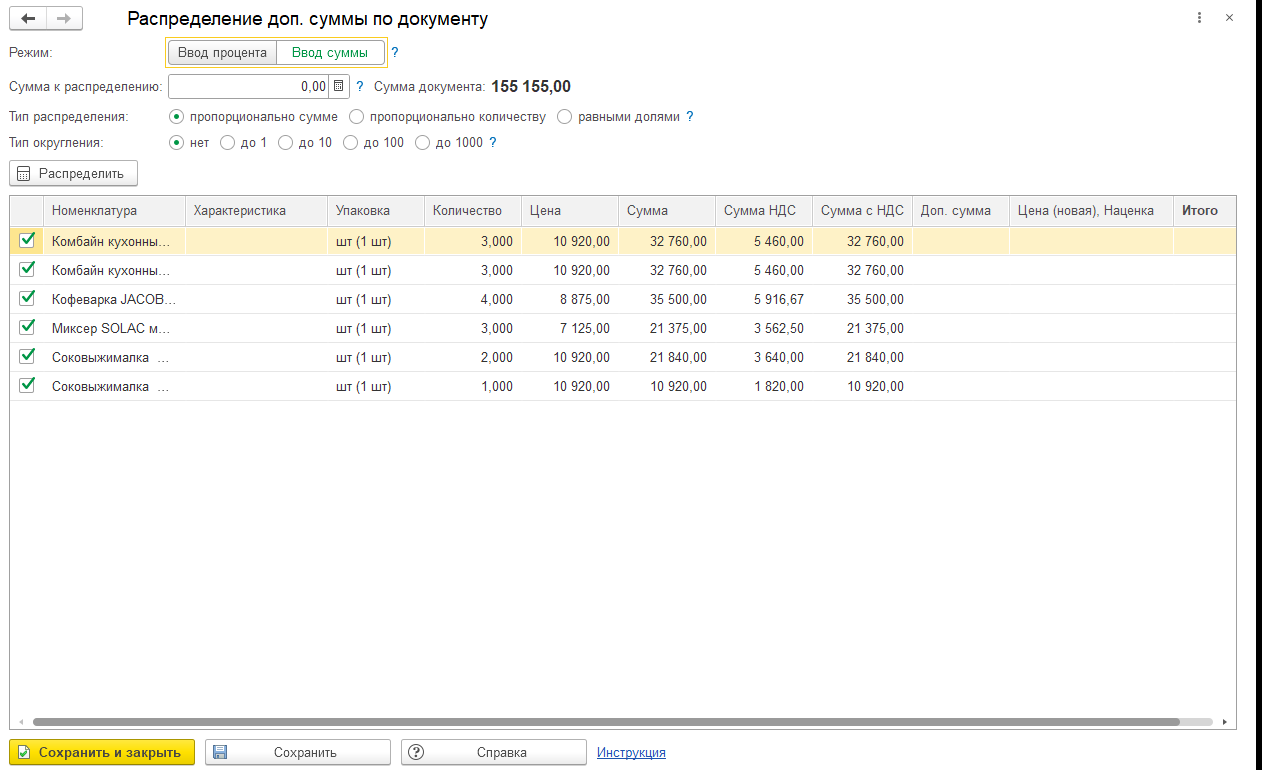
Task: Open the three-dot more actions menu
Action: pyautogui.click(x=1199, y=18)
